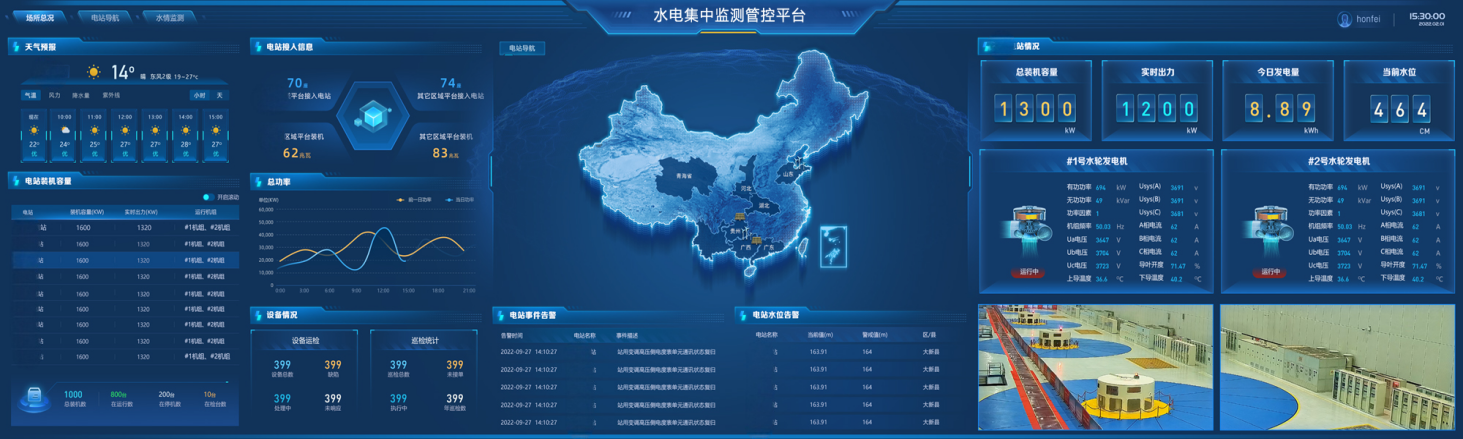Screen dimensions: 1463x439
Task: Click the 贵州 station marker on the map
Action: (x=739, y=216)
